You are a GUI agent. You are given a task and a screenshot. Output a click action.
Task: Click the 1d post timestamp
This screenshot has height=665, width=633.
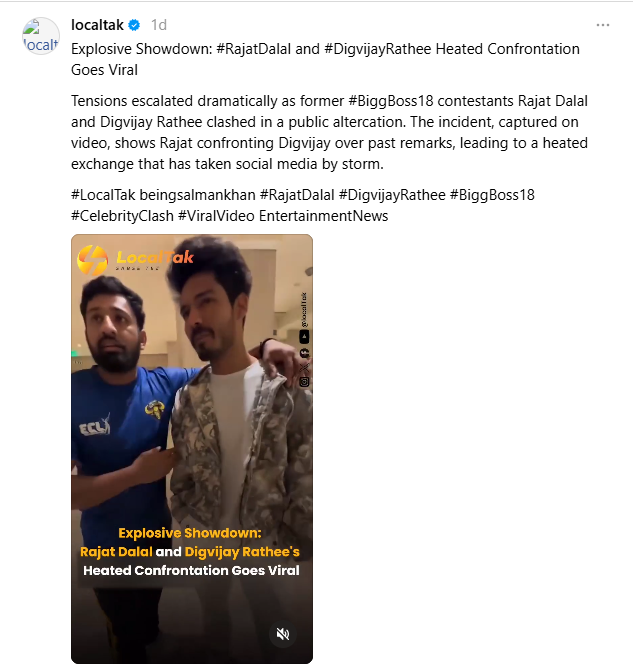point(159,25)
